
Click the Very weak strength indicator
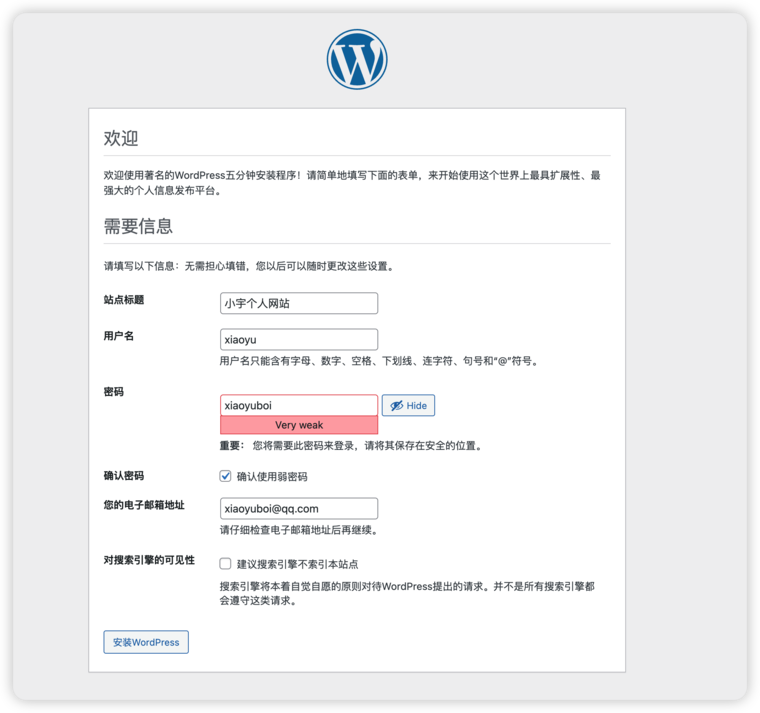(299, 425)
